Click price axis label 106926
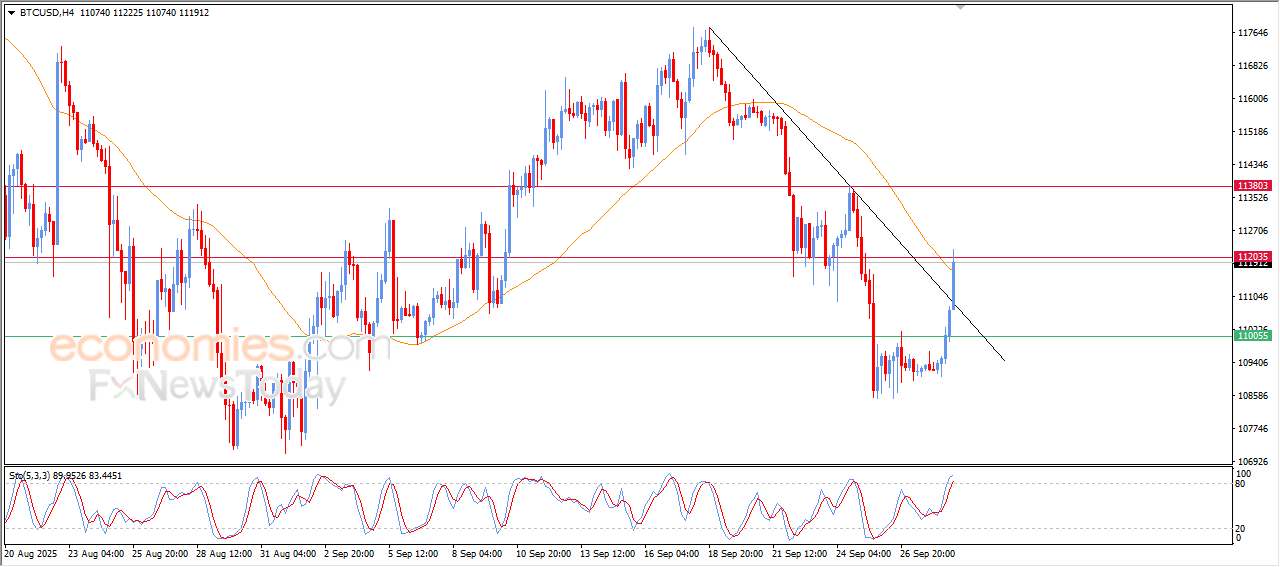The height and width of the screenshot is (567, 1280). tap(1253, 462)
